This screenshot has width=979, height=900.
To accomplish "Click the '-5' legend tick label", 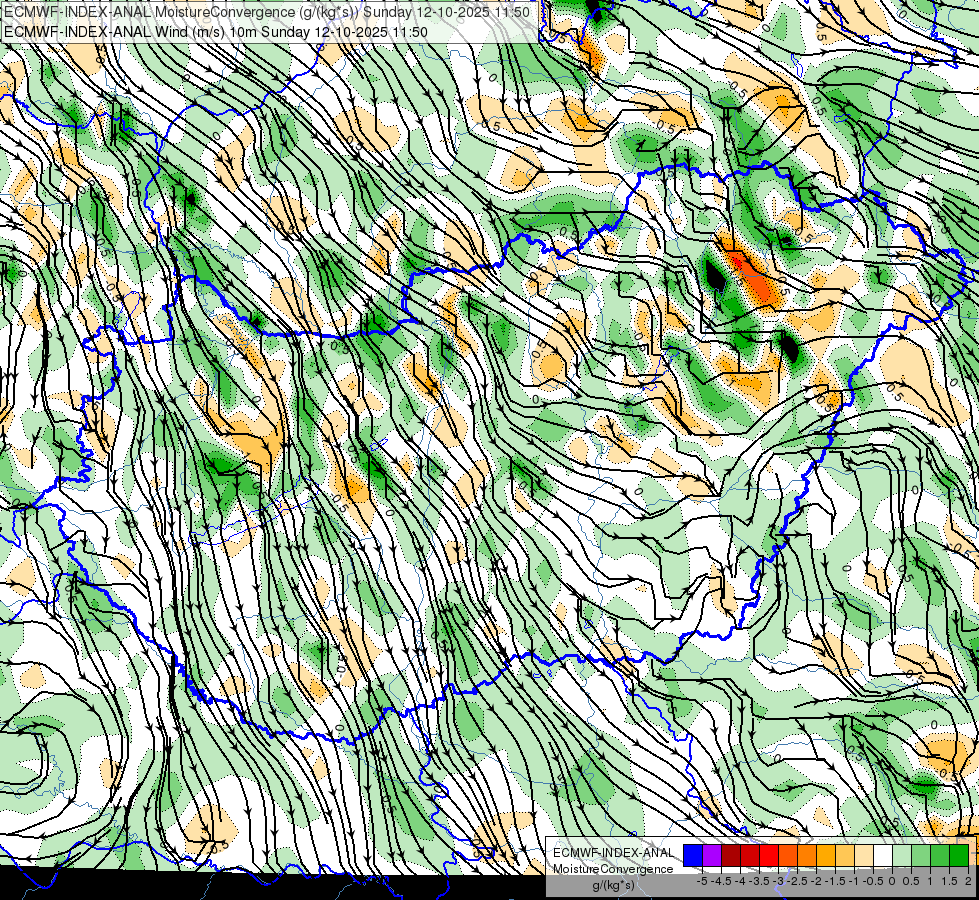I will click(702, 881).
